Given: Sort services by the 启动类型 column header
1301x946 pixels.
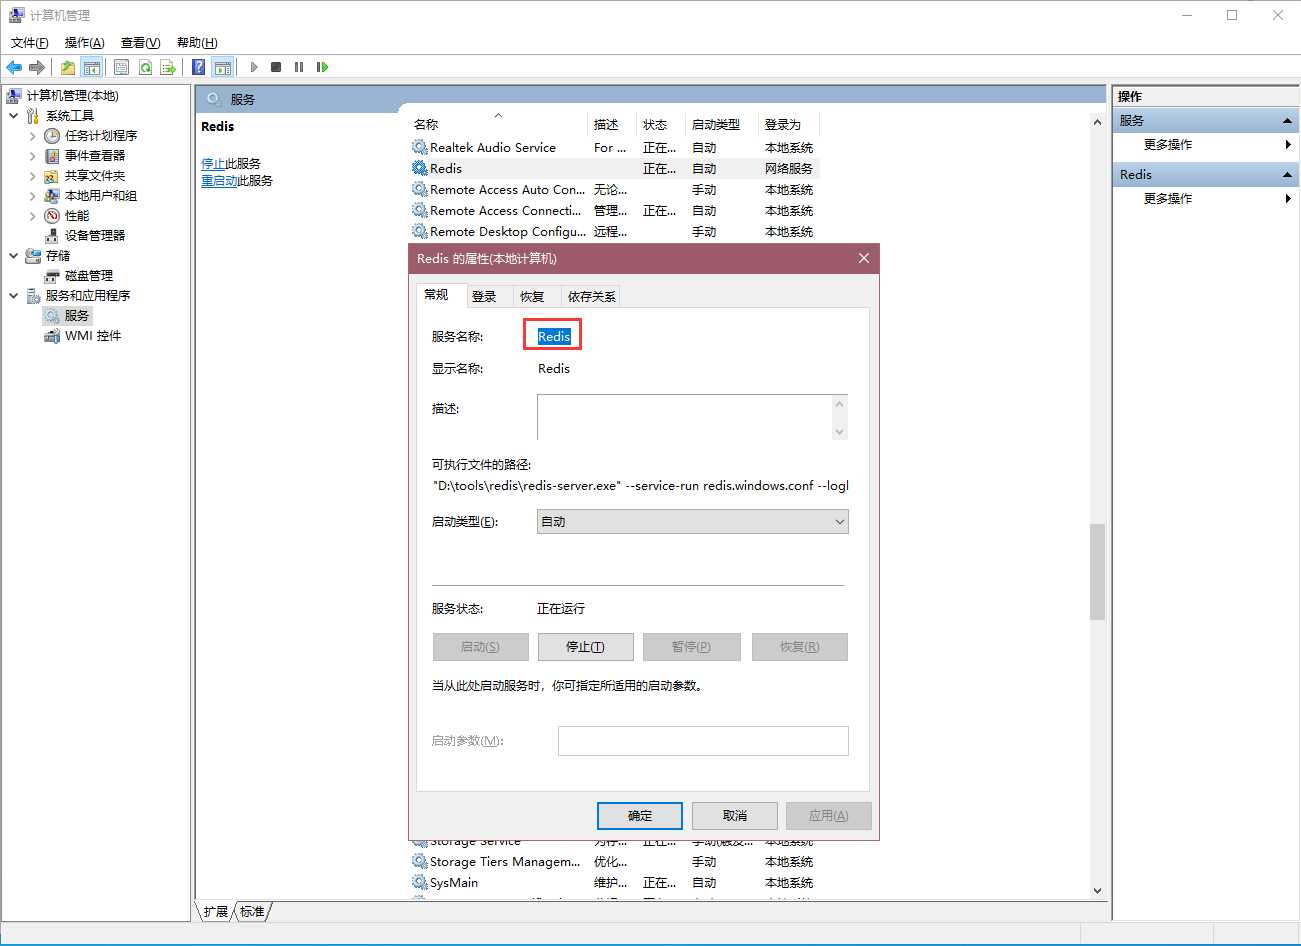Looking at the screenshot, I should 721,124.
